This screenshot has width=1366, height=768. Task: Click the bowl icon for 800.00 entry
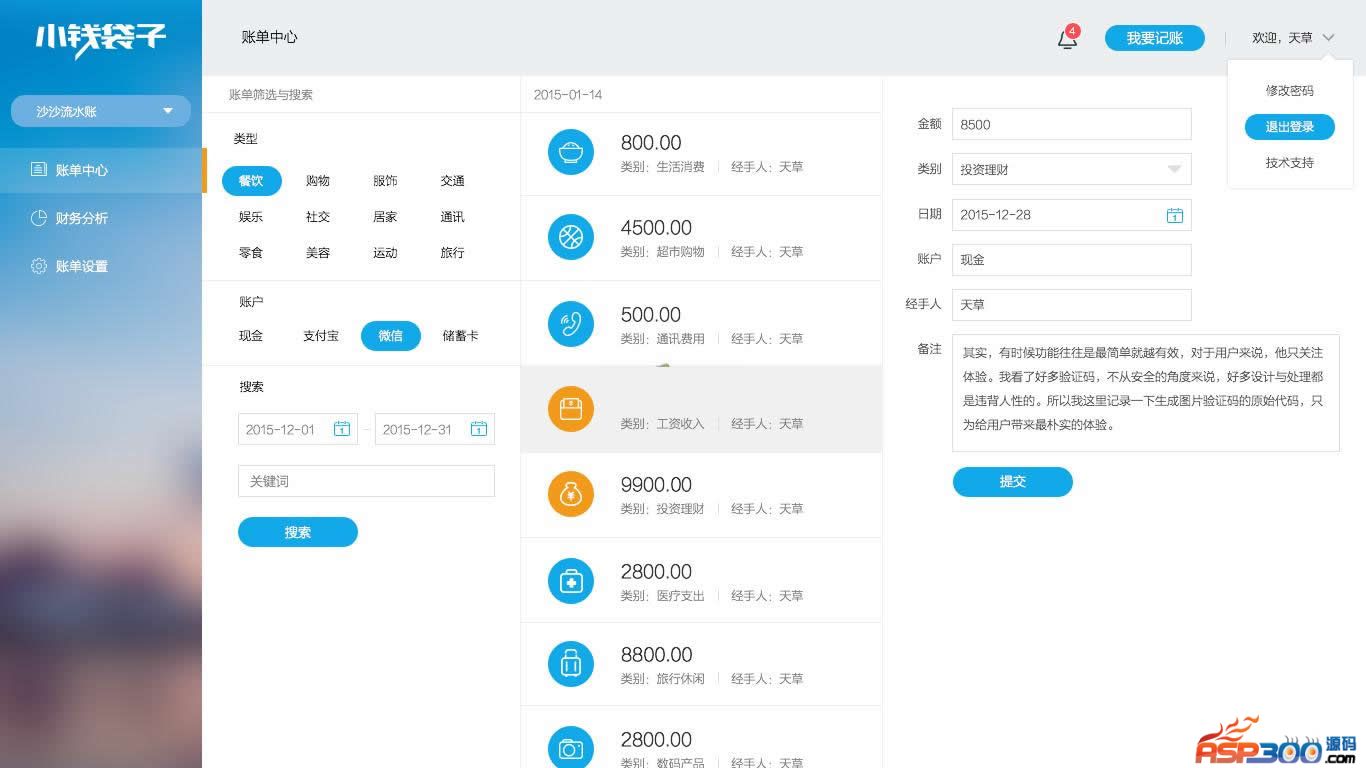click(571, 152)
